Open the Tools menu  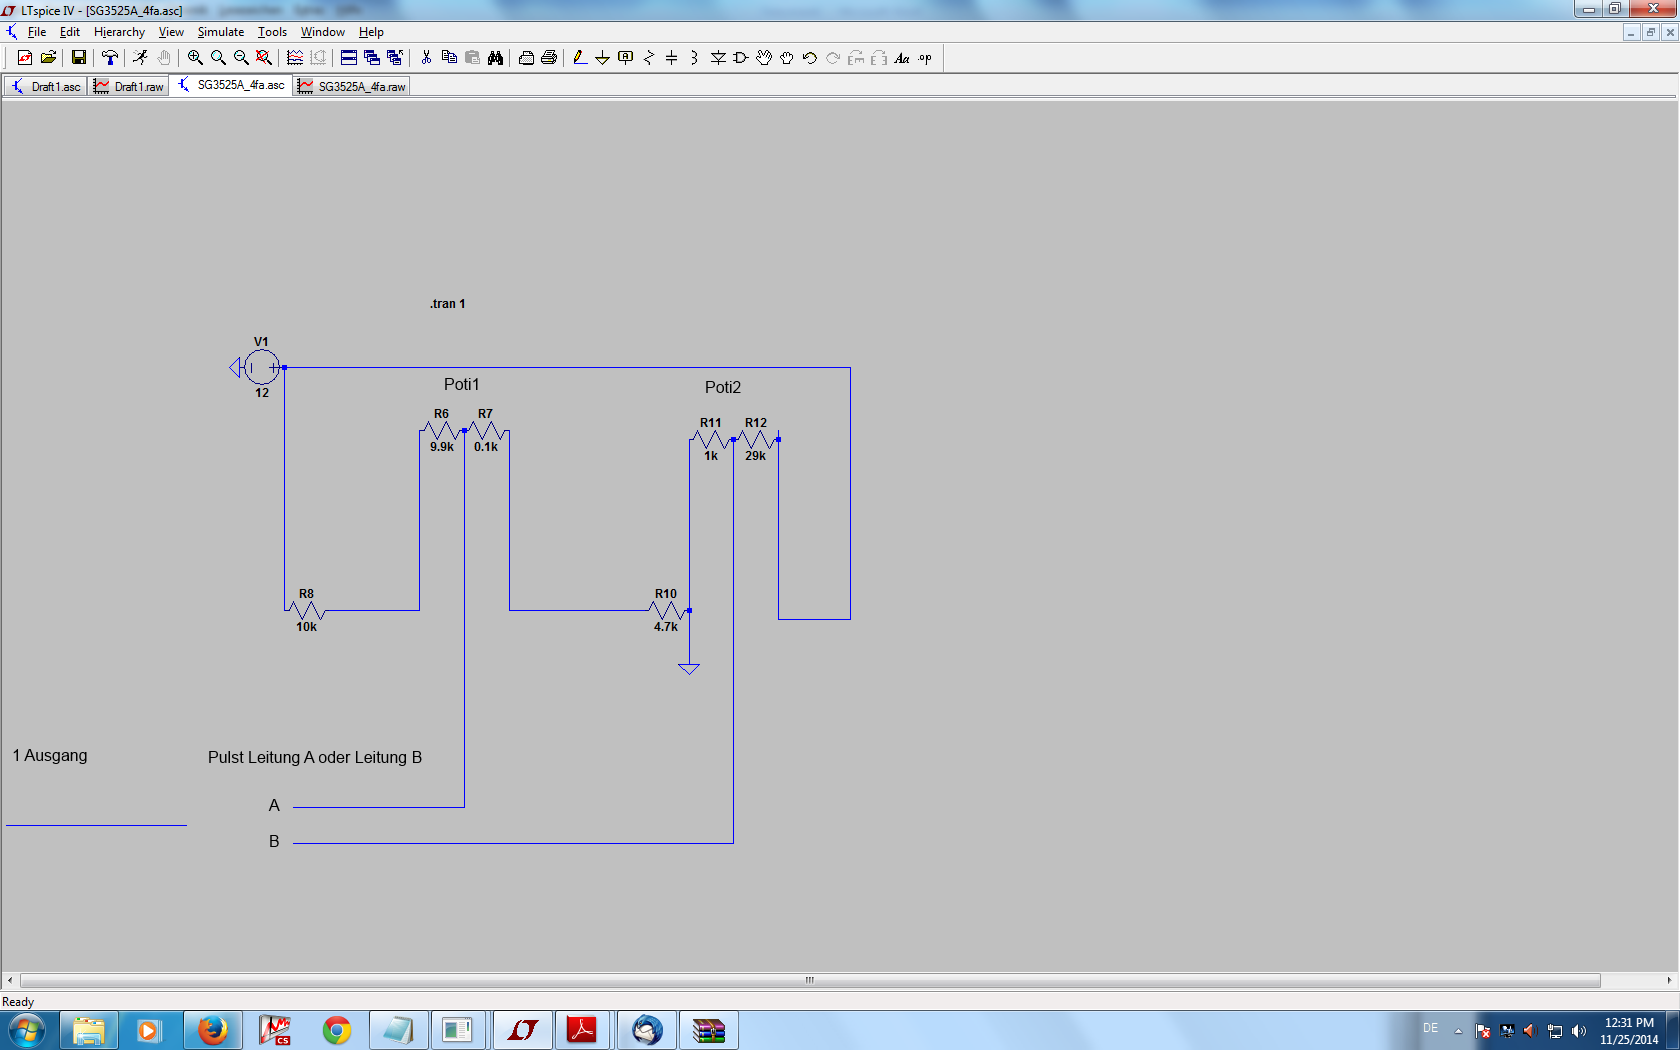[x=272, y=32]
